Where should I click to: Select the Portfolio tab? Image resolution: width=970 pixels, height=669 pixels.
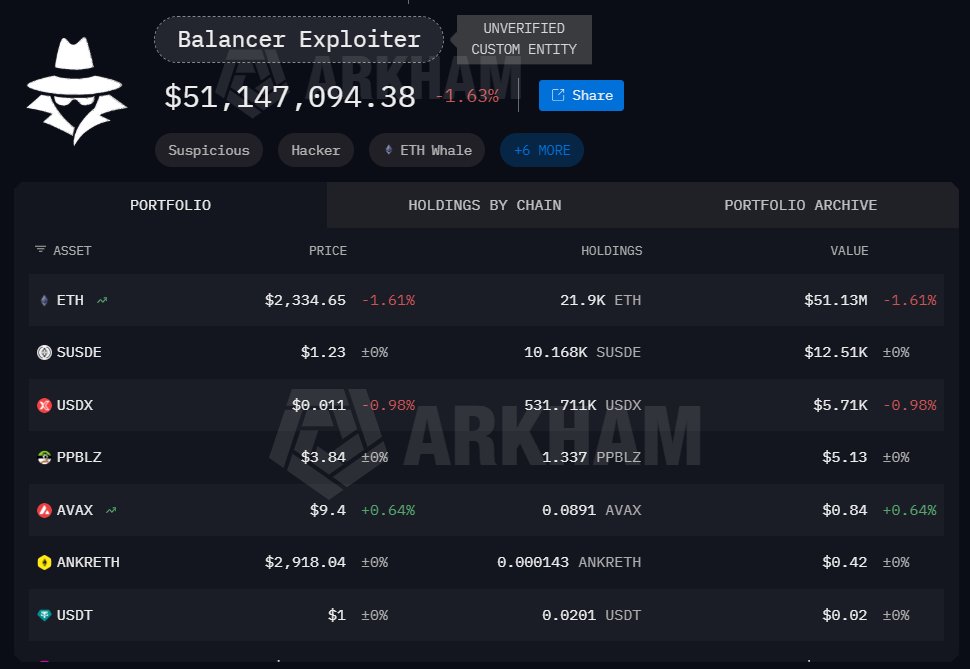point(170,205)
